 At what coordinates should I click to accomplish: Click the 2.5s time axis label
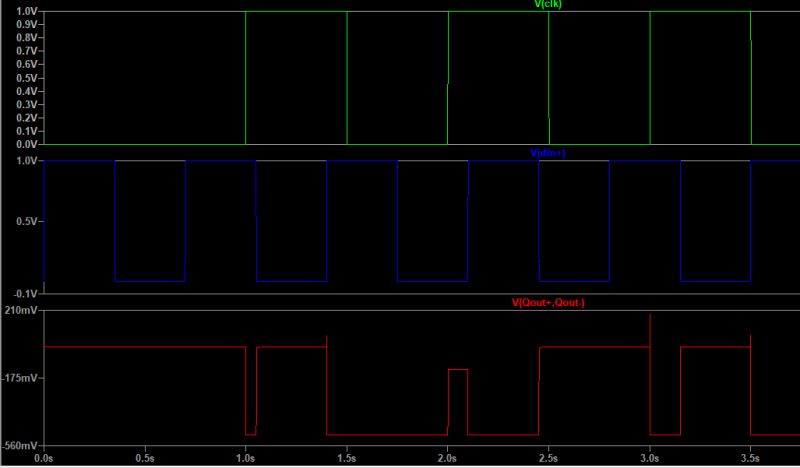pos(549,459)
